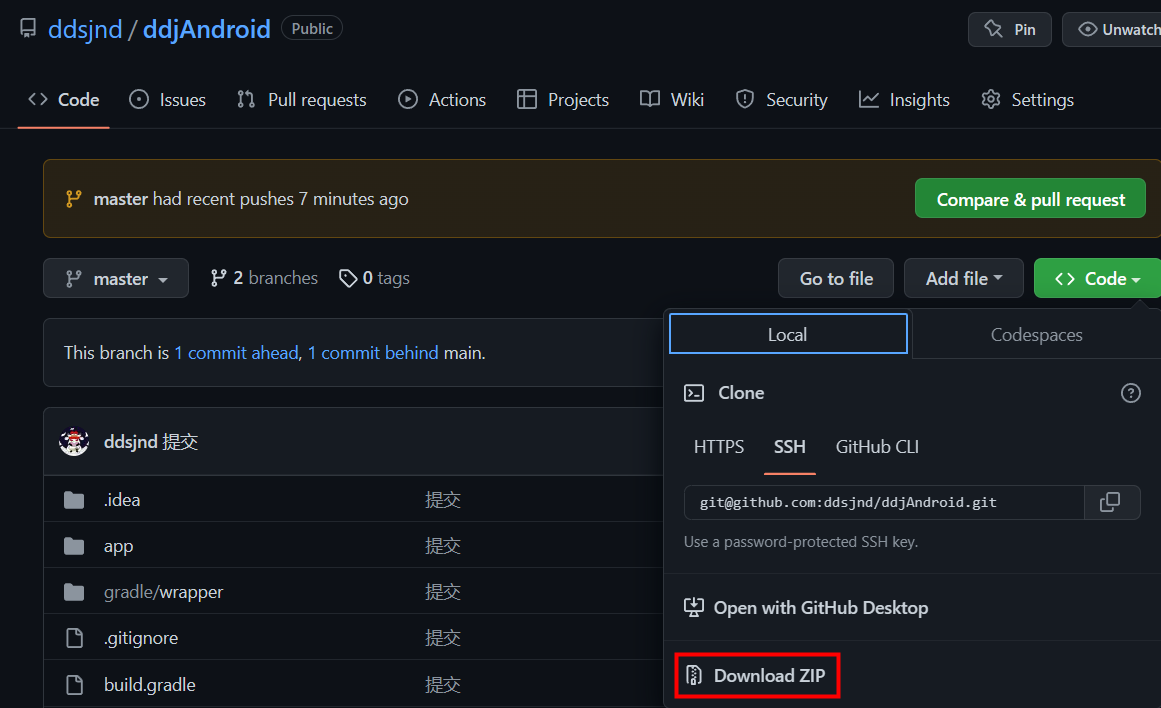Image resolution: width=1161 pixels, height=708 pixels.
Task: Open the latest commit message 提交
Action: coord(180,442)
